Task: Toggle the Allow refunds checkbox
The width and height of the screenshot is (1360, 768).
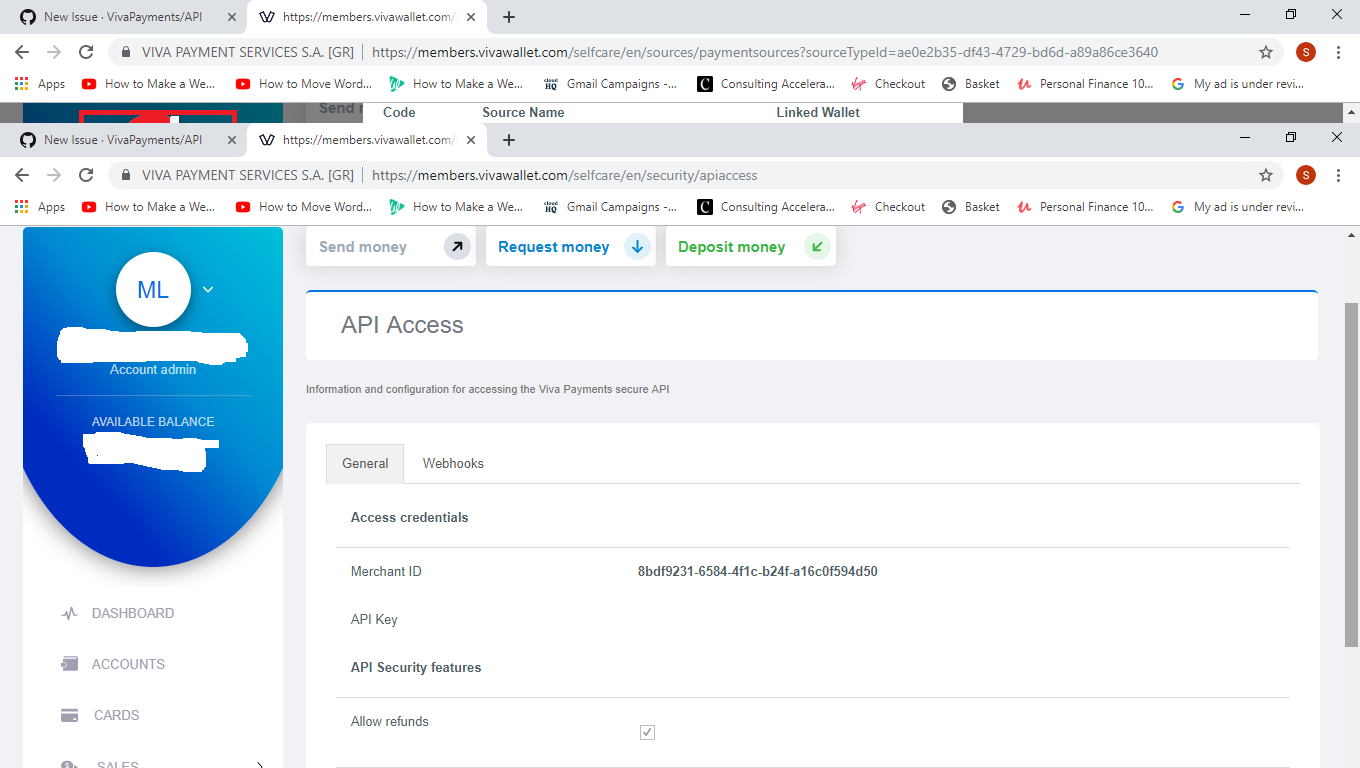Action: point(646,732)
